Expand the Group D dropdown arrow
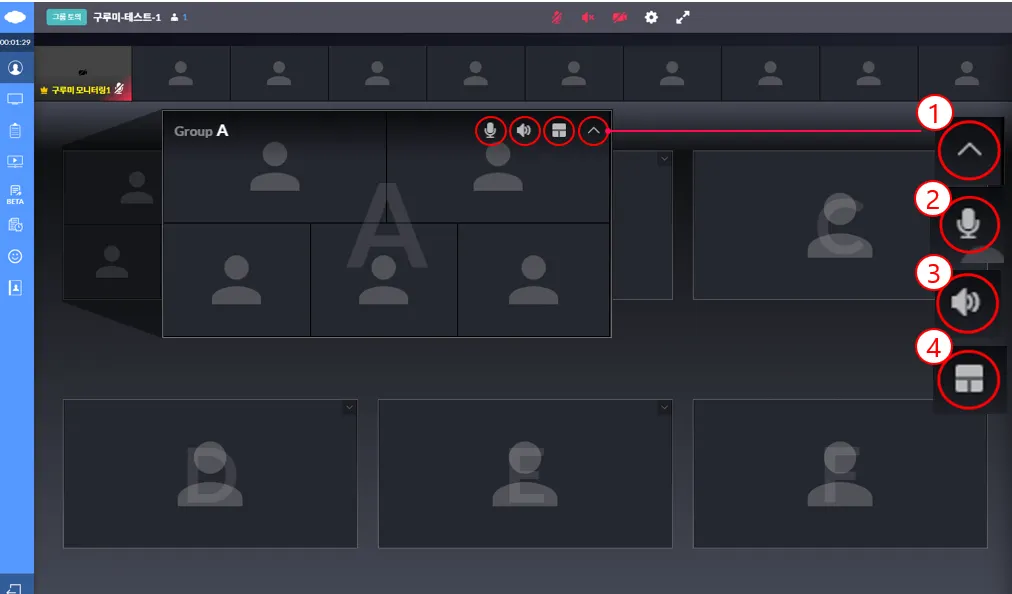The width and height of the screenshot is (1012, 594). point(349,407)
